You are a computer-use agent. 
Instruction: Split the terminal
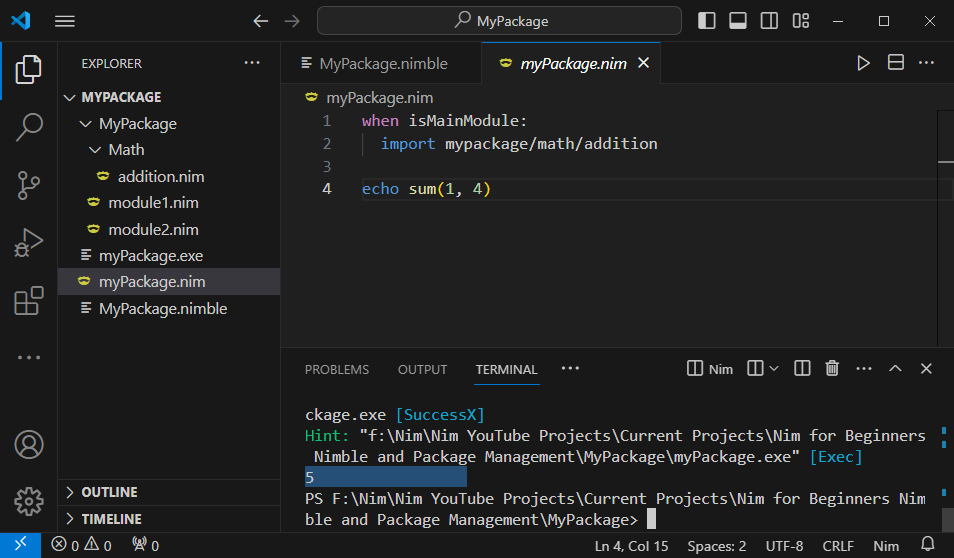802,369
